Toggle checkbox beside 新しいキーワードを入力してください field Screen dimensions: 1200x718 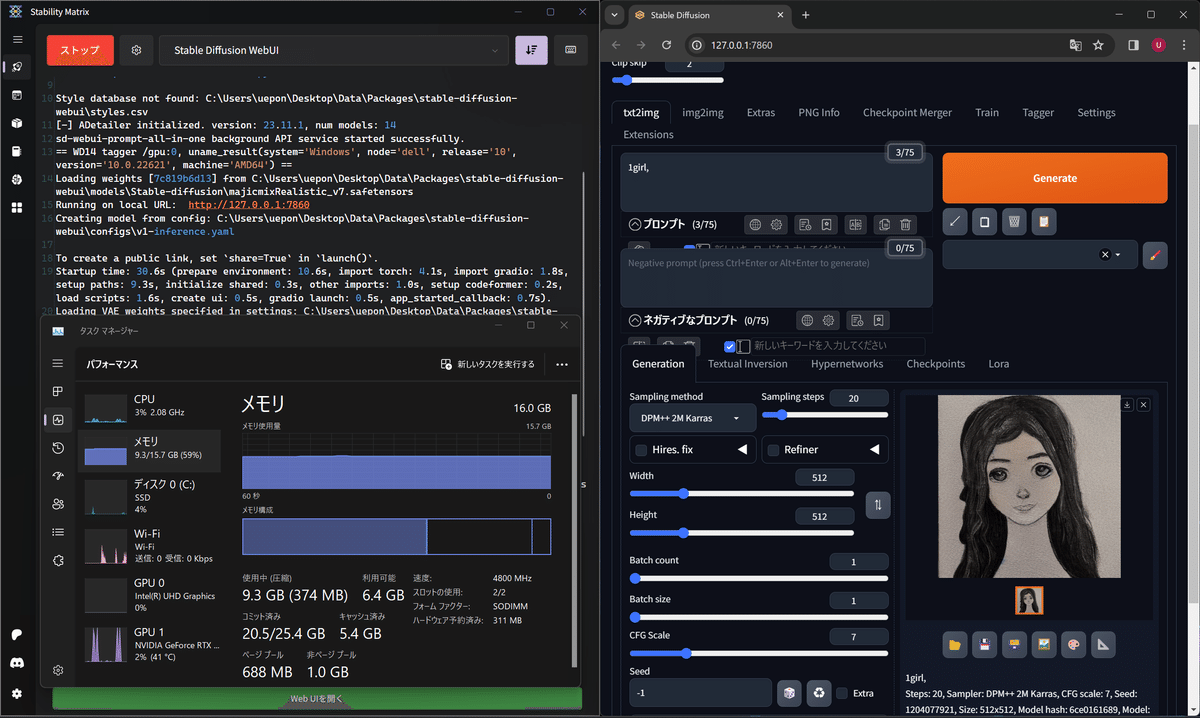(x=730, y=346)
